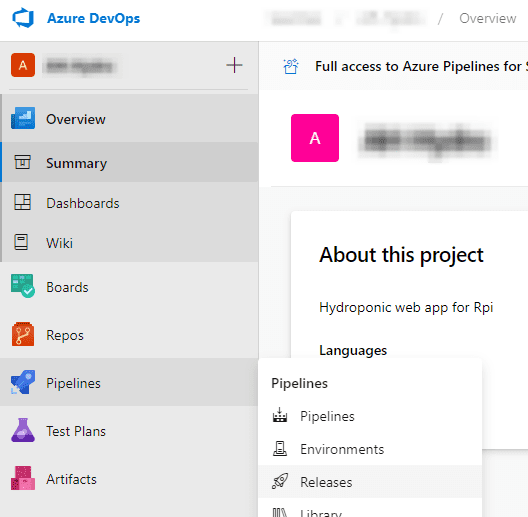Click the Pipelines flyout header
528x517 pixels.
(x=299, y=383)
